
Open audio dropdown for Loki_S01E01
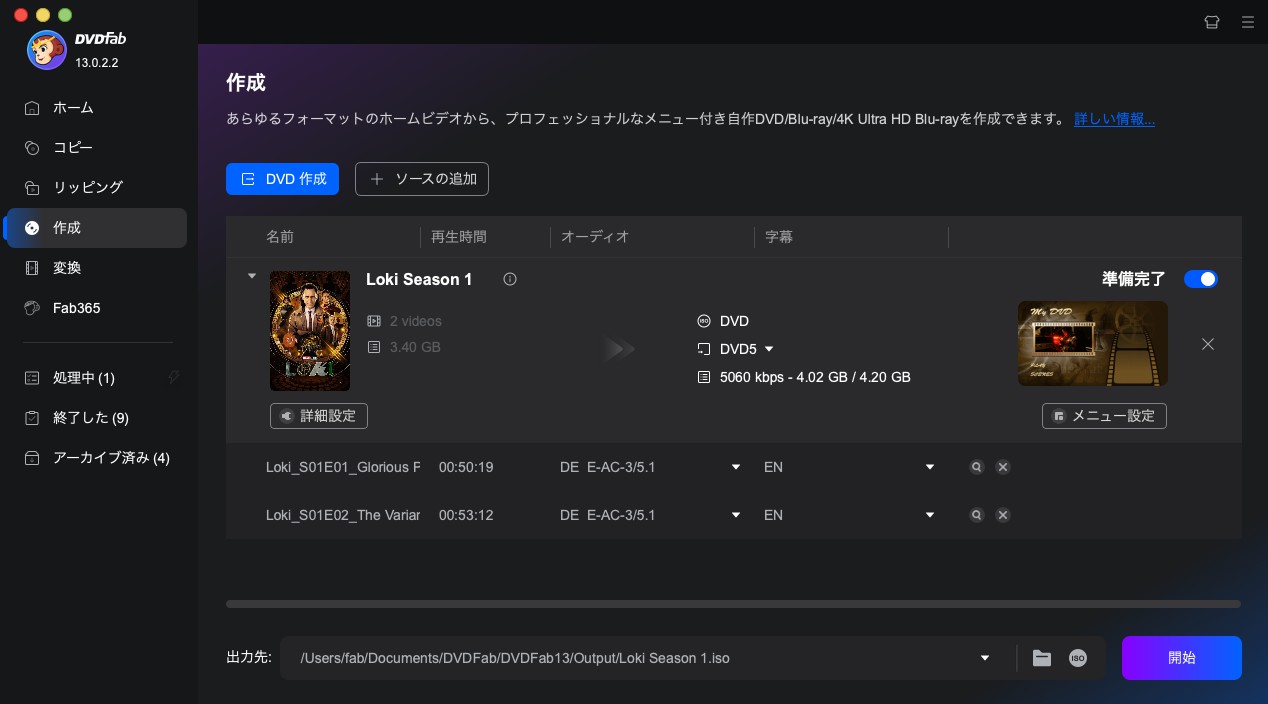[x=736, y=467]
